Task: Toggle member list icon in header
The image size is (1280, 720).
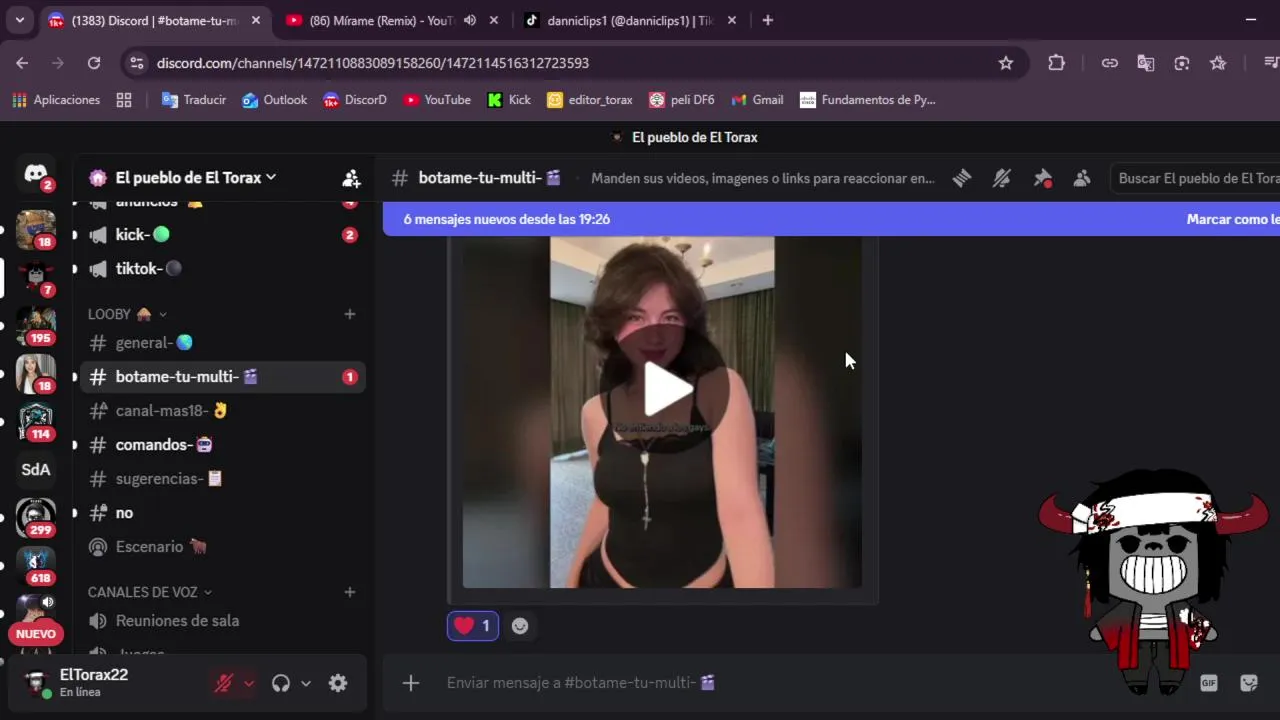Action: click(1082, 178)
